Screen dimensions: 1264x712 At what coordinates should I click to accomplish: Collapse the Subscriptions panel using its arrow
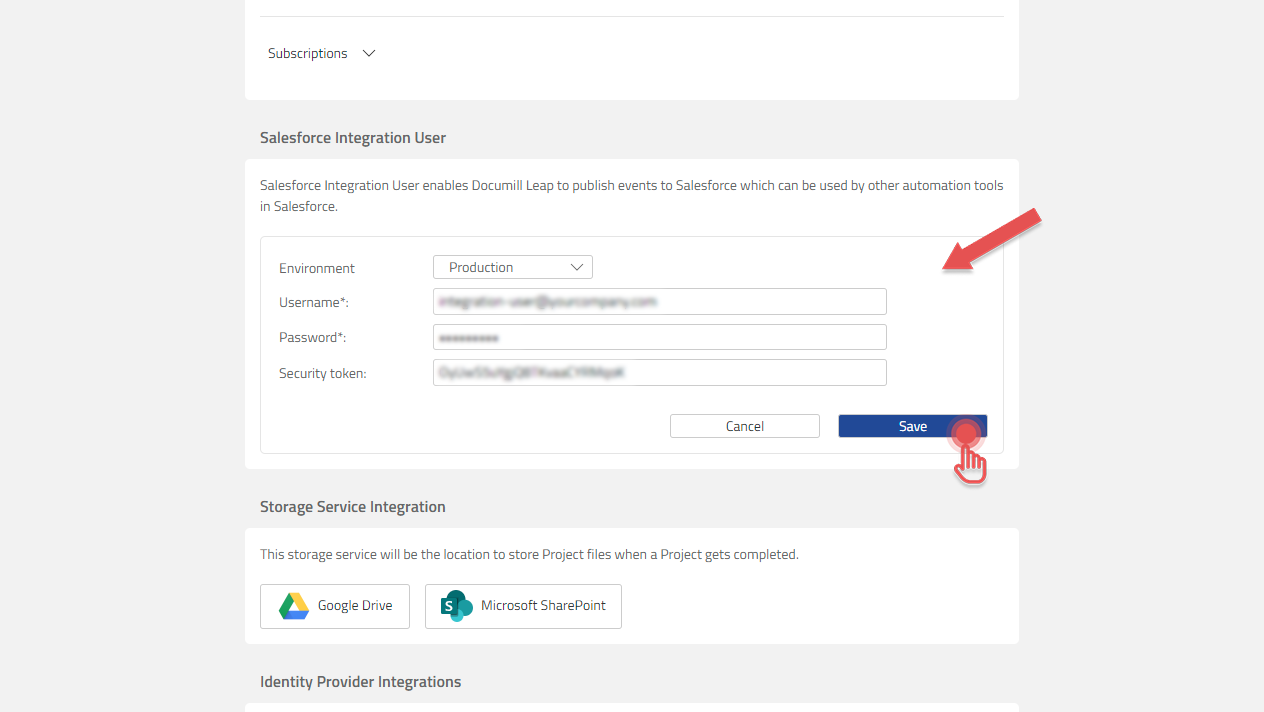tap(368, 53)
